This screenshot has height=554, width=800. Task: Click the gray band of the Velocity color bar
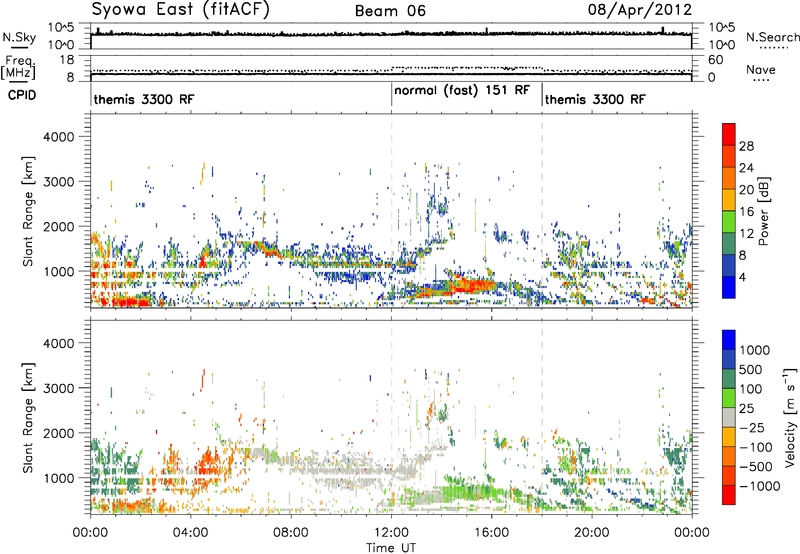[x=729, y=417]
